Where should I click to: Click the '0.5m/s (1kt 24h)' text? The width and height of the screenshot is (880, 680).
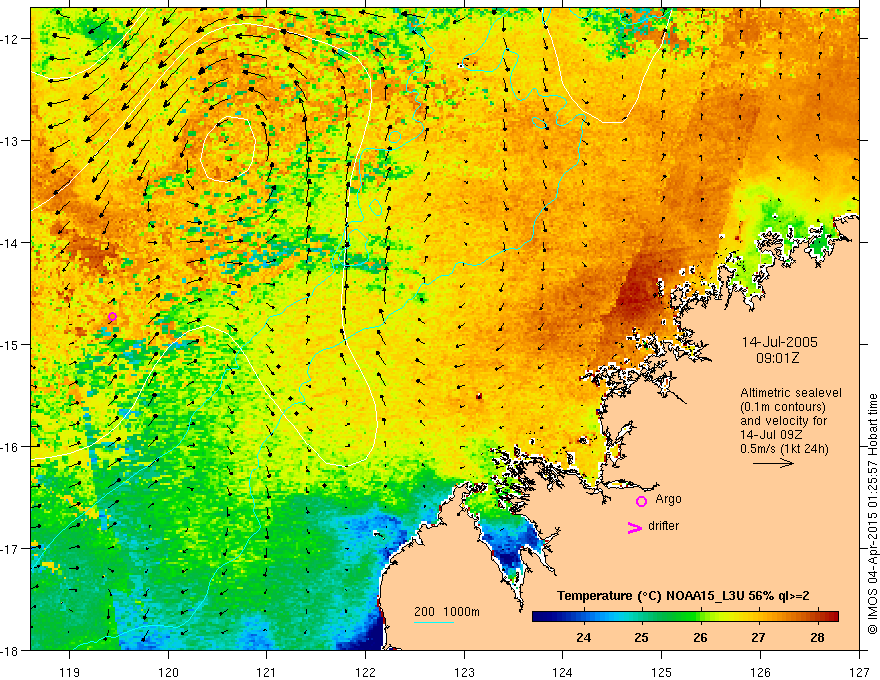(x=784, y=449)
